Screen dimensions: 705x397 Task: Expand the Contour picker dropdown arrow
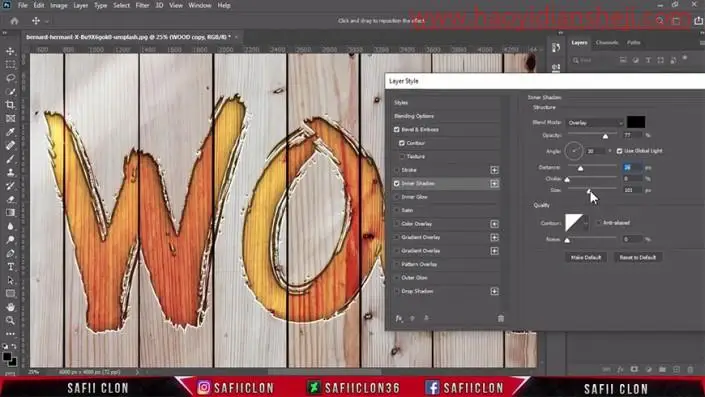[586, 223]
